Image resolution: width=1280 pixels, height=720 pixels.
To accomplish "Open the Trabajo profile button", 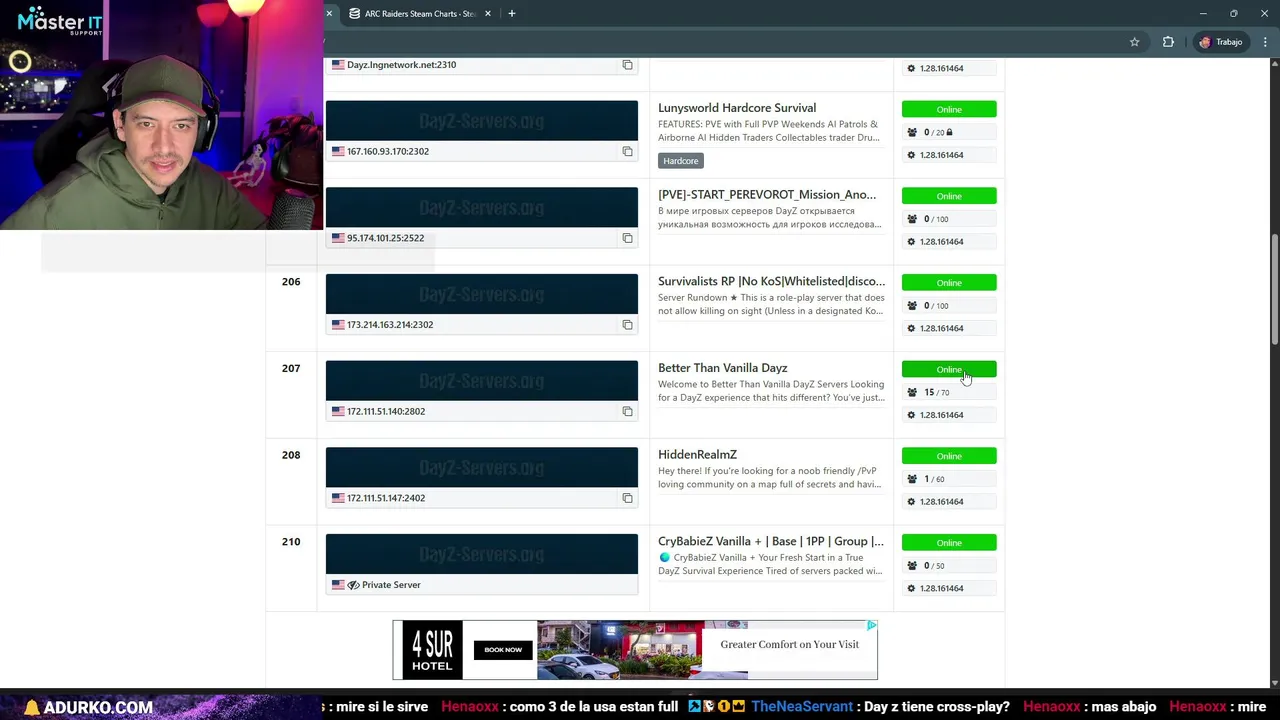I will [1220, 42].
